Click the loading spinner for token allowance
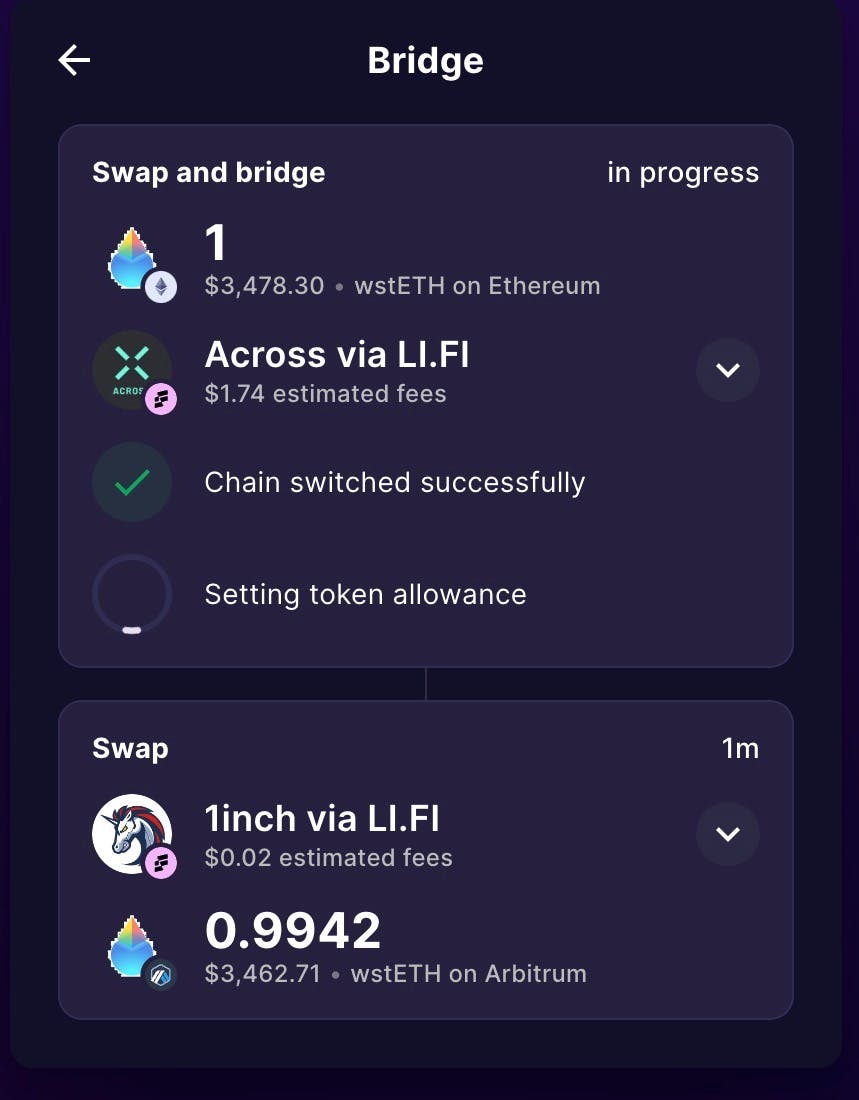 132,595
